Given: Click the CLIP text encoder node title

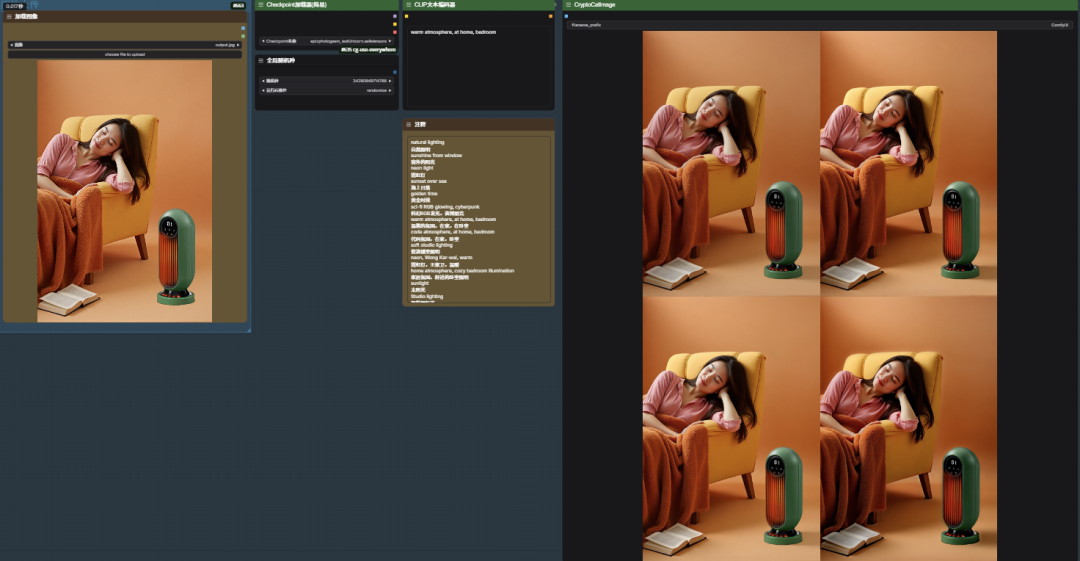Looking at the screenshot, I should [x=434, y=4].
